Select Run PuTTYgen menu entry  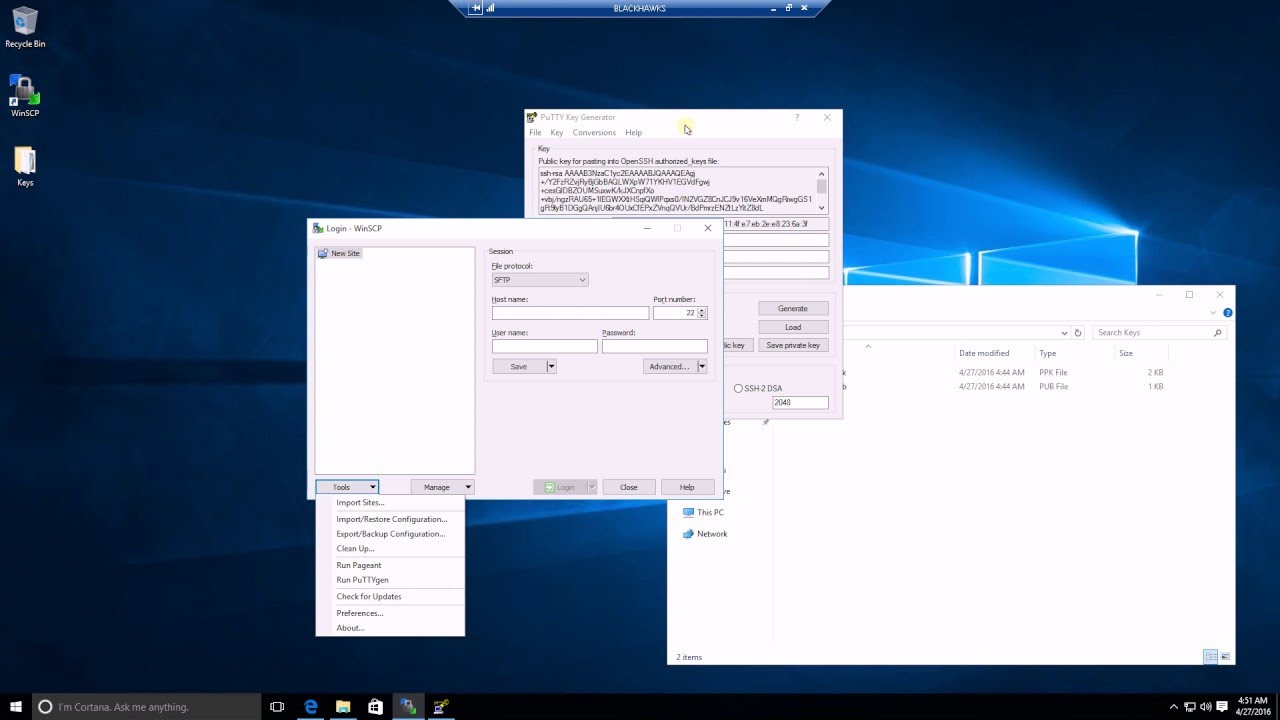(x=390, y=580)
